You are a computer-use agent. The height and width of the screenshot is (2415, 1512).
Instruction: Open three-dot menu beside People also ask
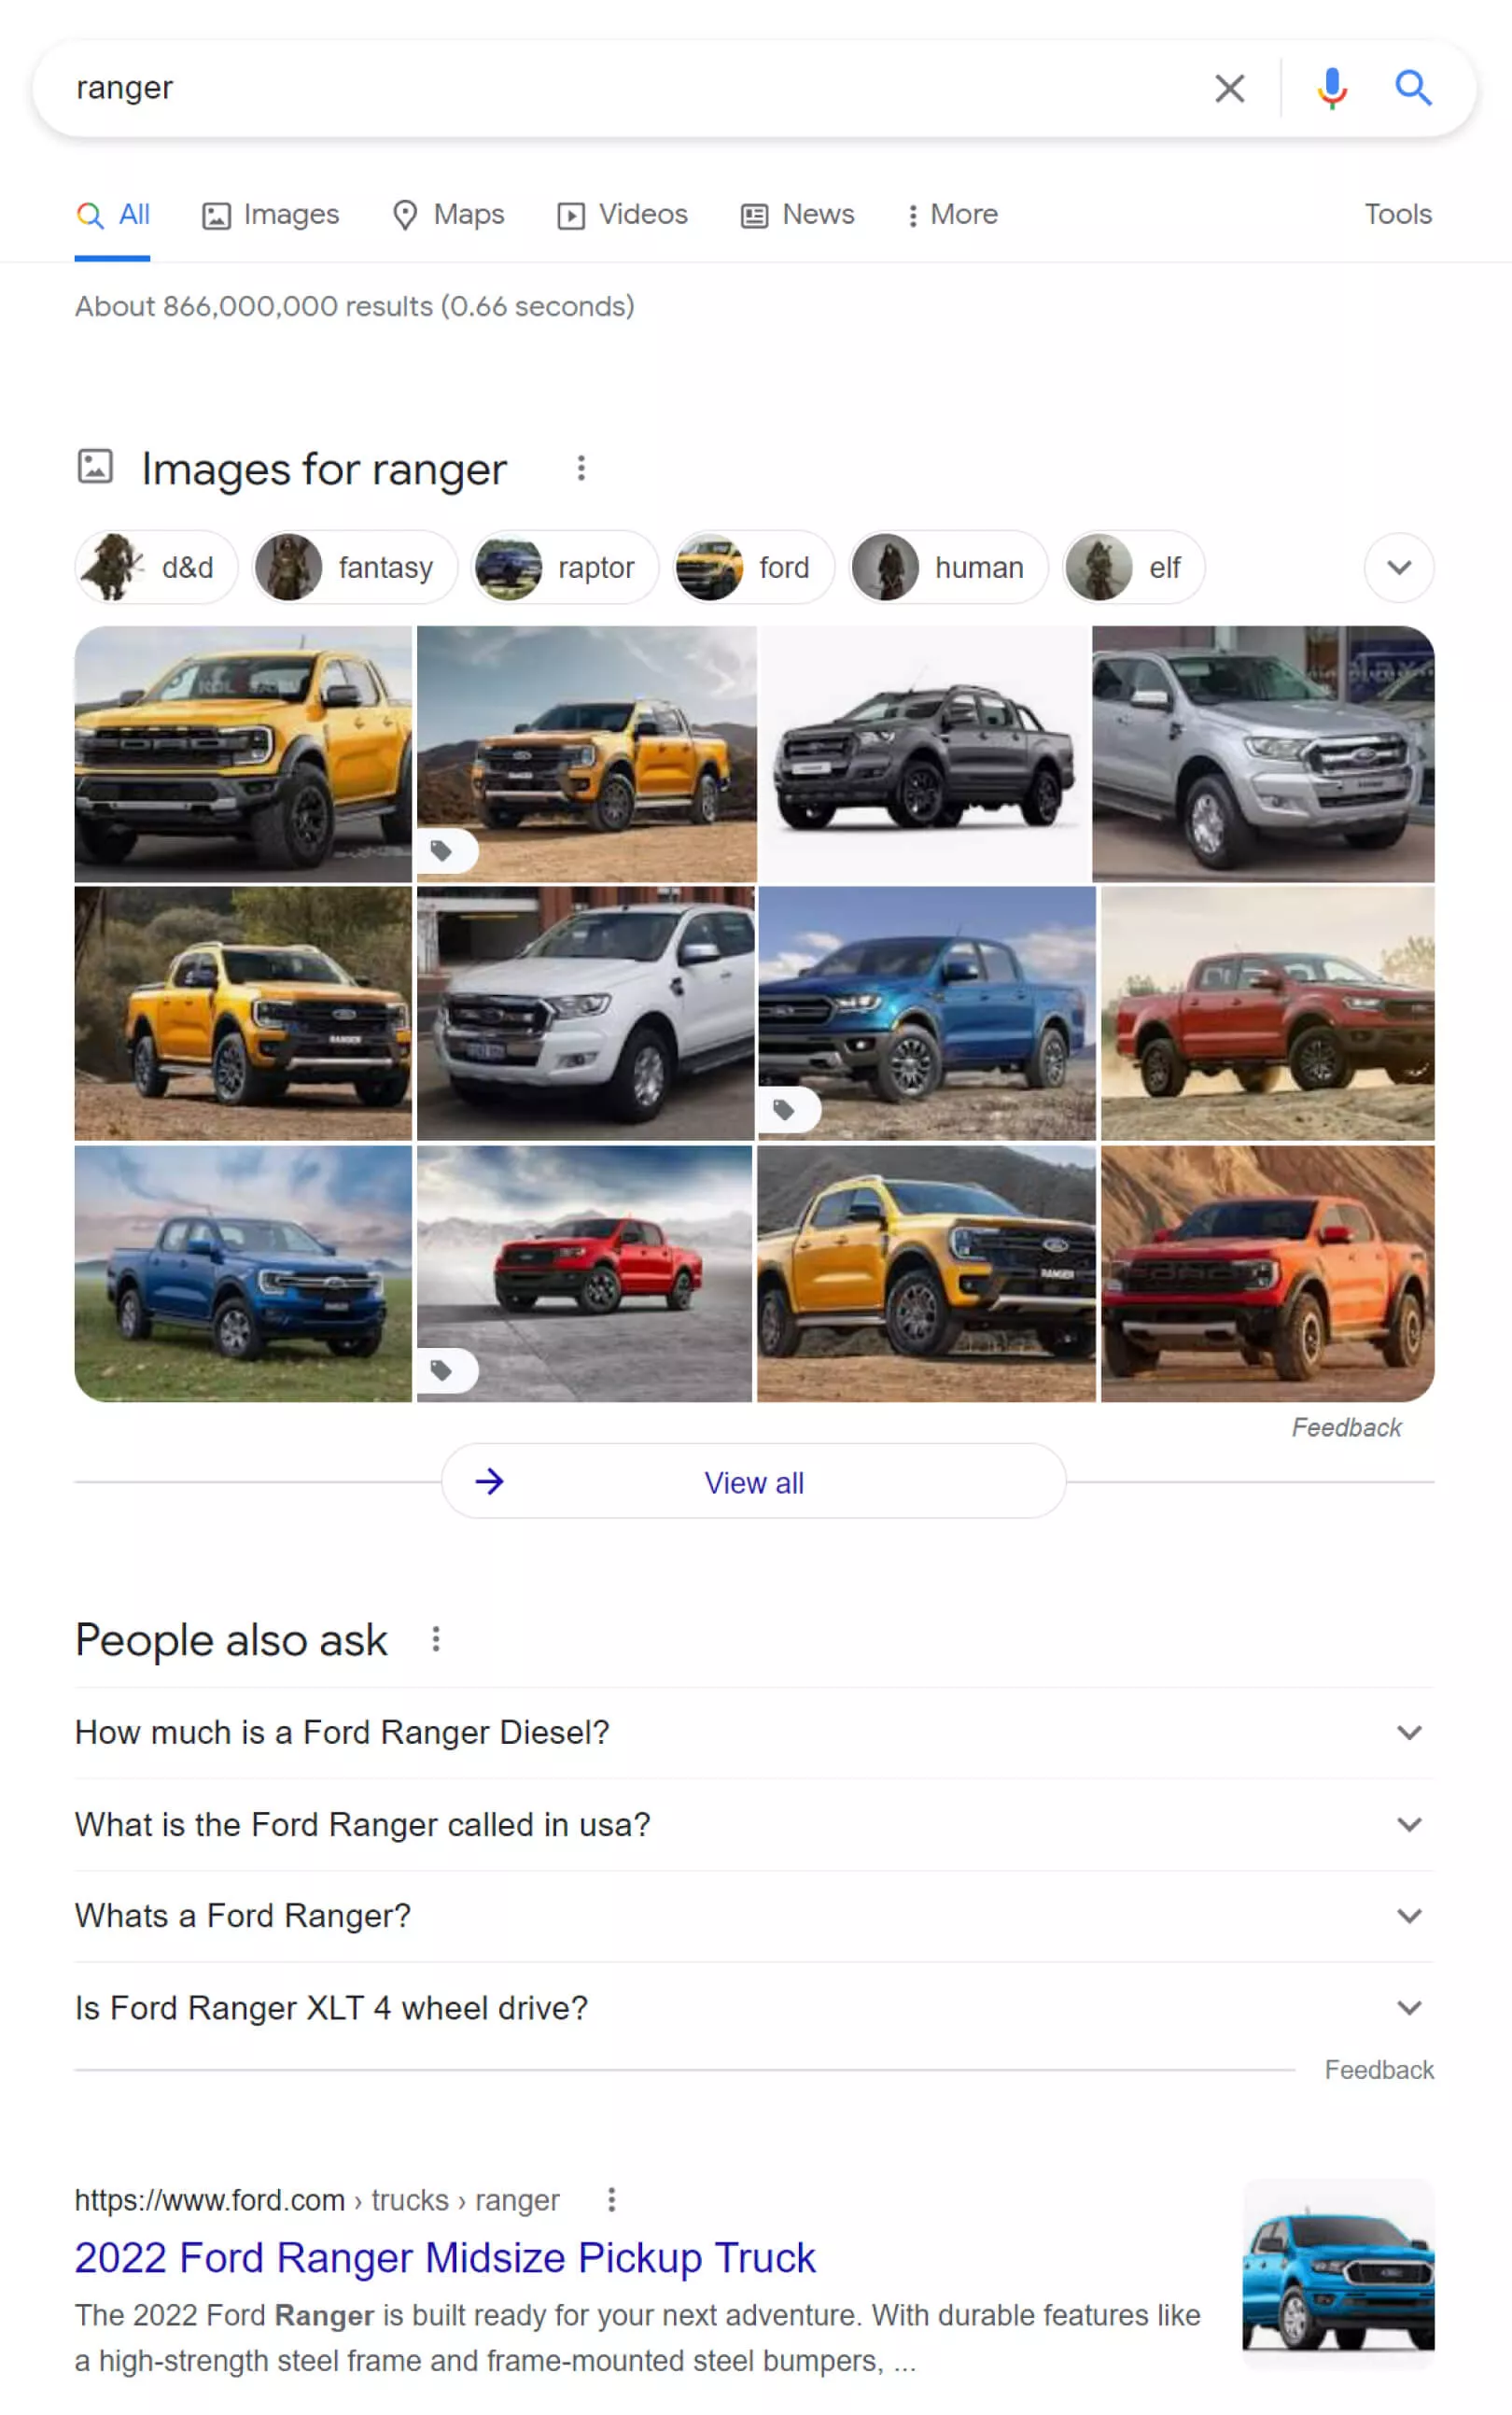point(436,1639)
